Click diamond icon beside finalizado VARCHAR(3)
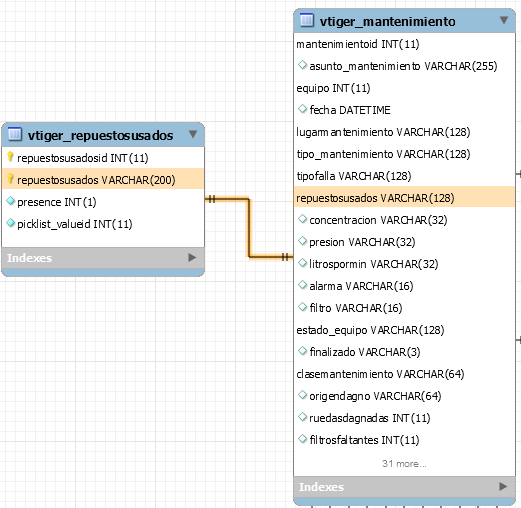The width and height of the screenshot is (521, 508). tap(302, 351)
